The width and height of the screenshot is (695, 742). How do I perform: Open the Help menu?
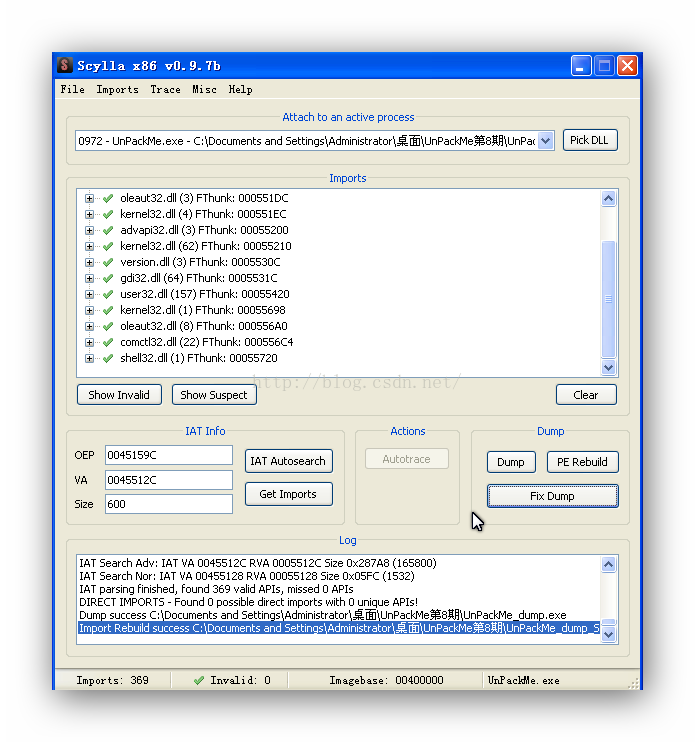240,89
